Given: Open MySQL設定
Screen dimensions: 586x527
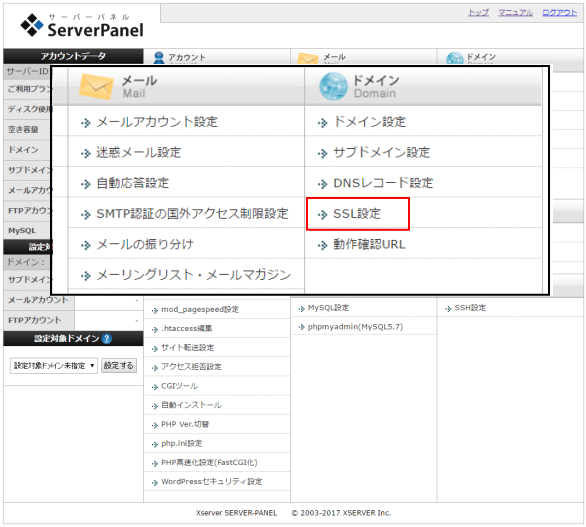Looking at the screenshot, I should [328, 308].
